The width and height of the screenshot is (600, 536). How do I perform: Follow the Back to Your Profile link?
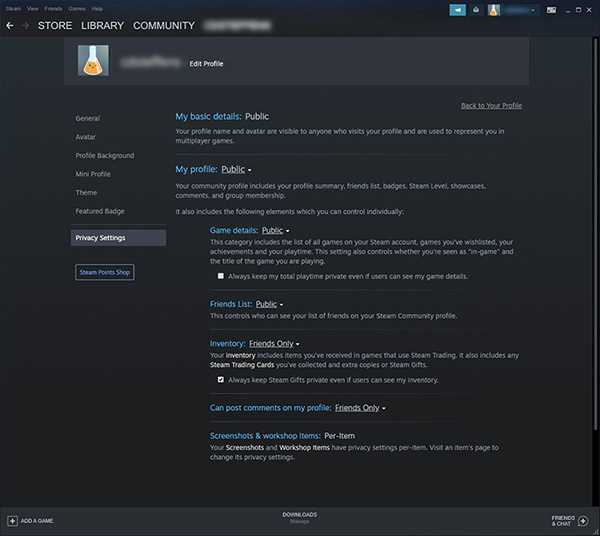point(491,105)
